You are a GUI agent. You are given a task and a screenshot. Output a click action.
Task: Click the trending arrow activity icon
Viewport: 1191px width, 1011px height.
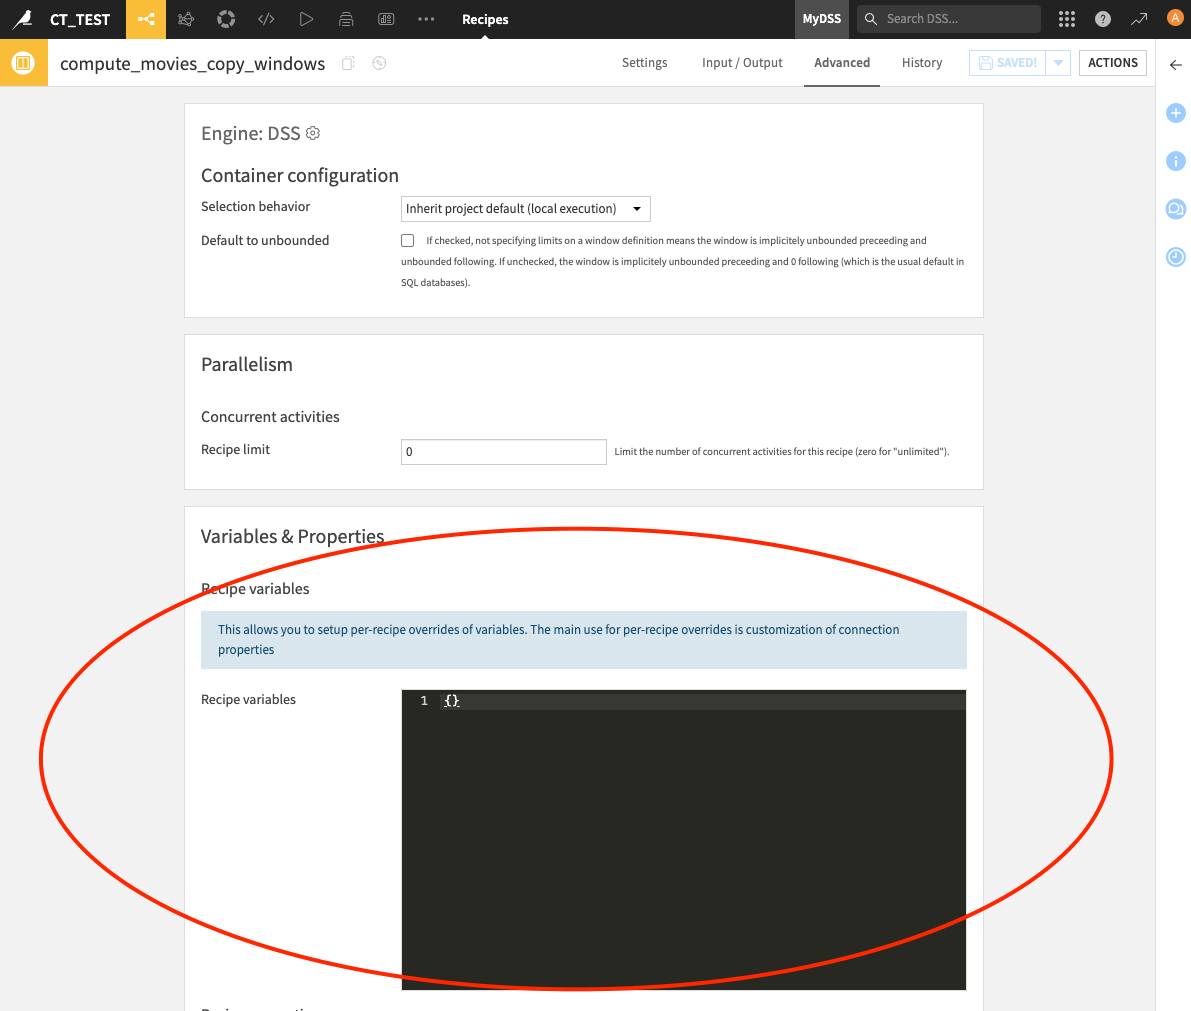coord(1139,19)
